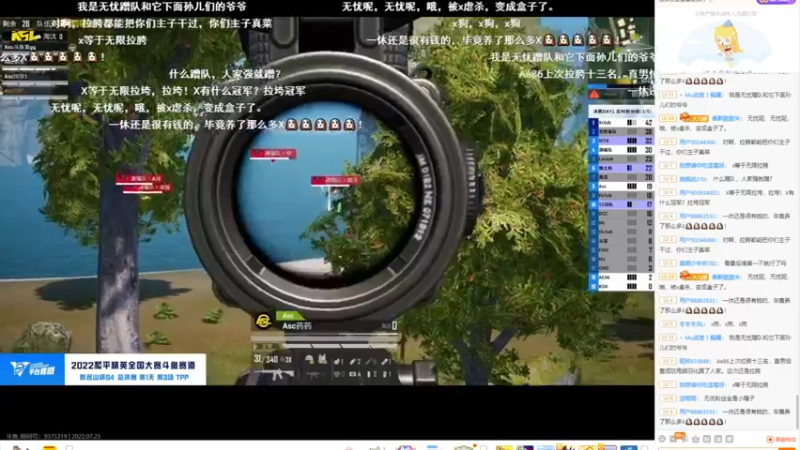Open the cartoon mascot banner above chat

pos(727,43)
